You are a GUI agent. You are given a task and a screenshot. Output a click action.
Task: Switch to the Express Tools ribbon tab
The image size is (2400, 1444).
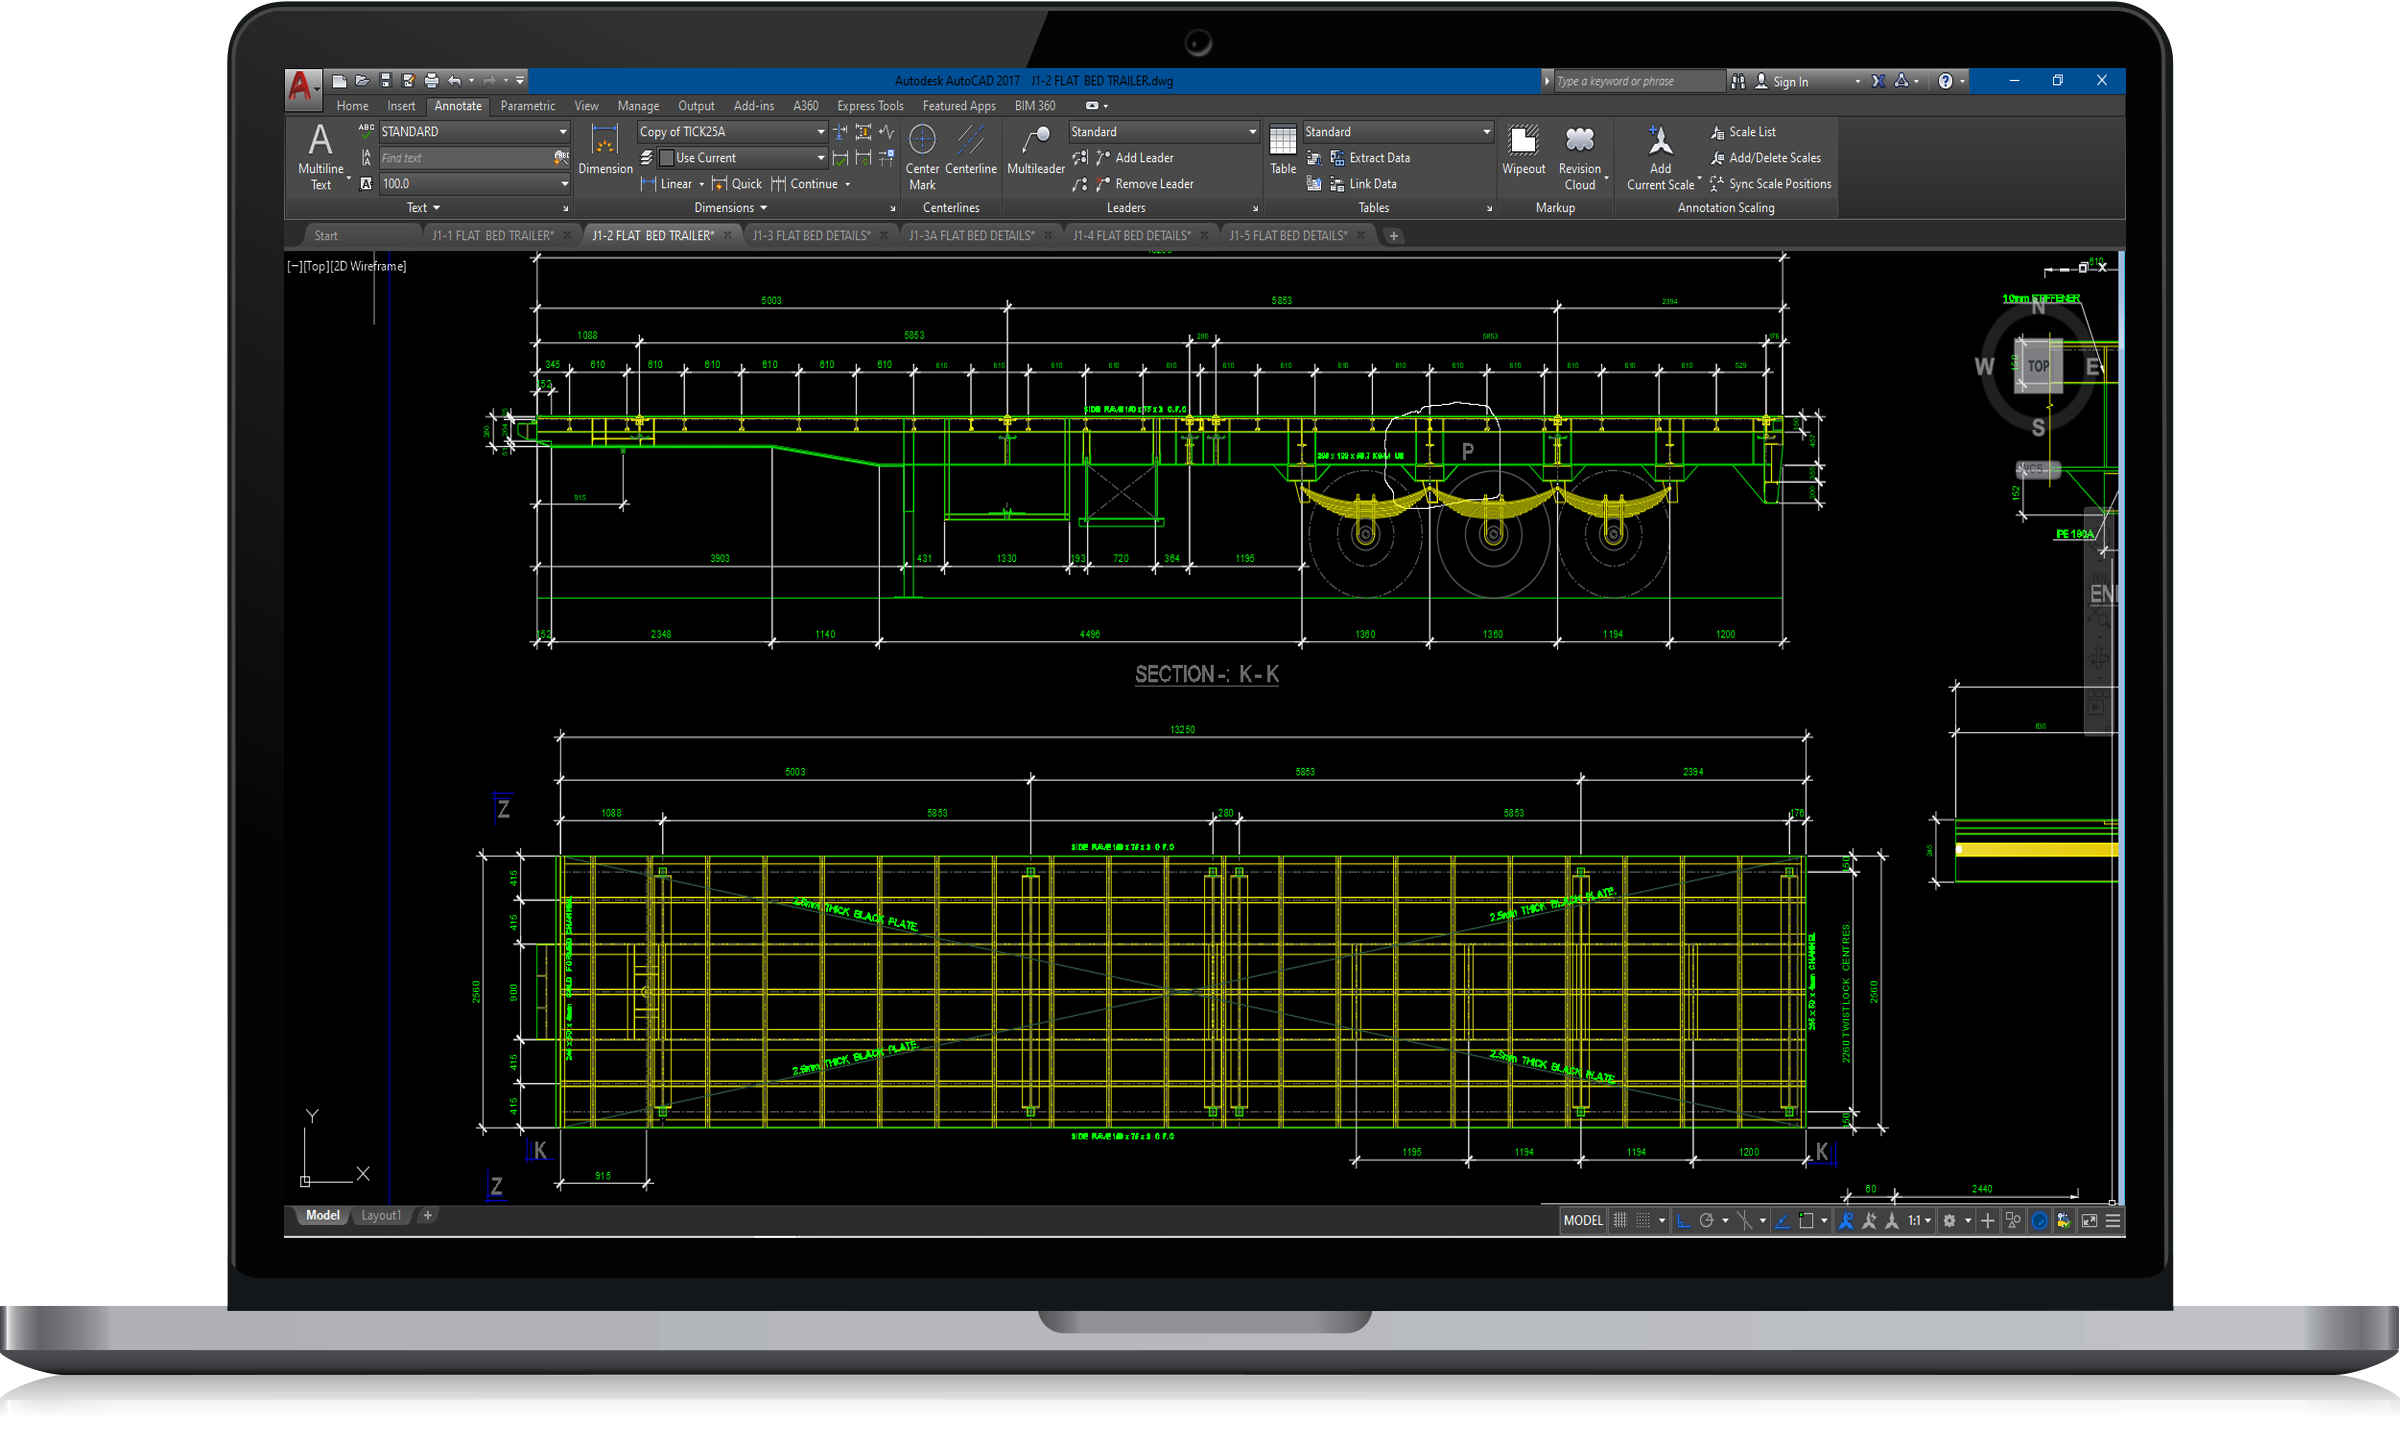869,106
